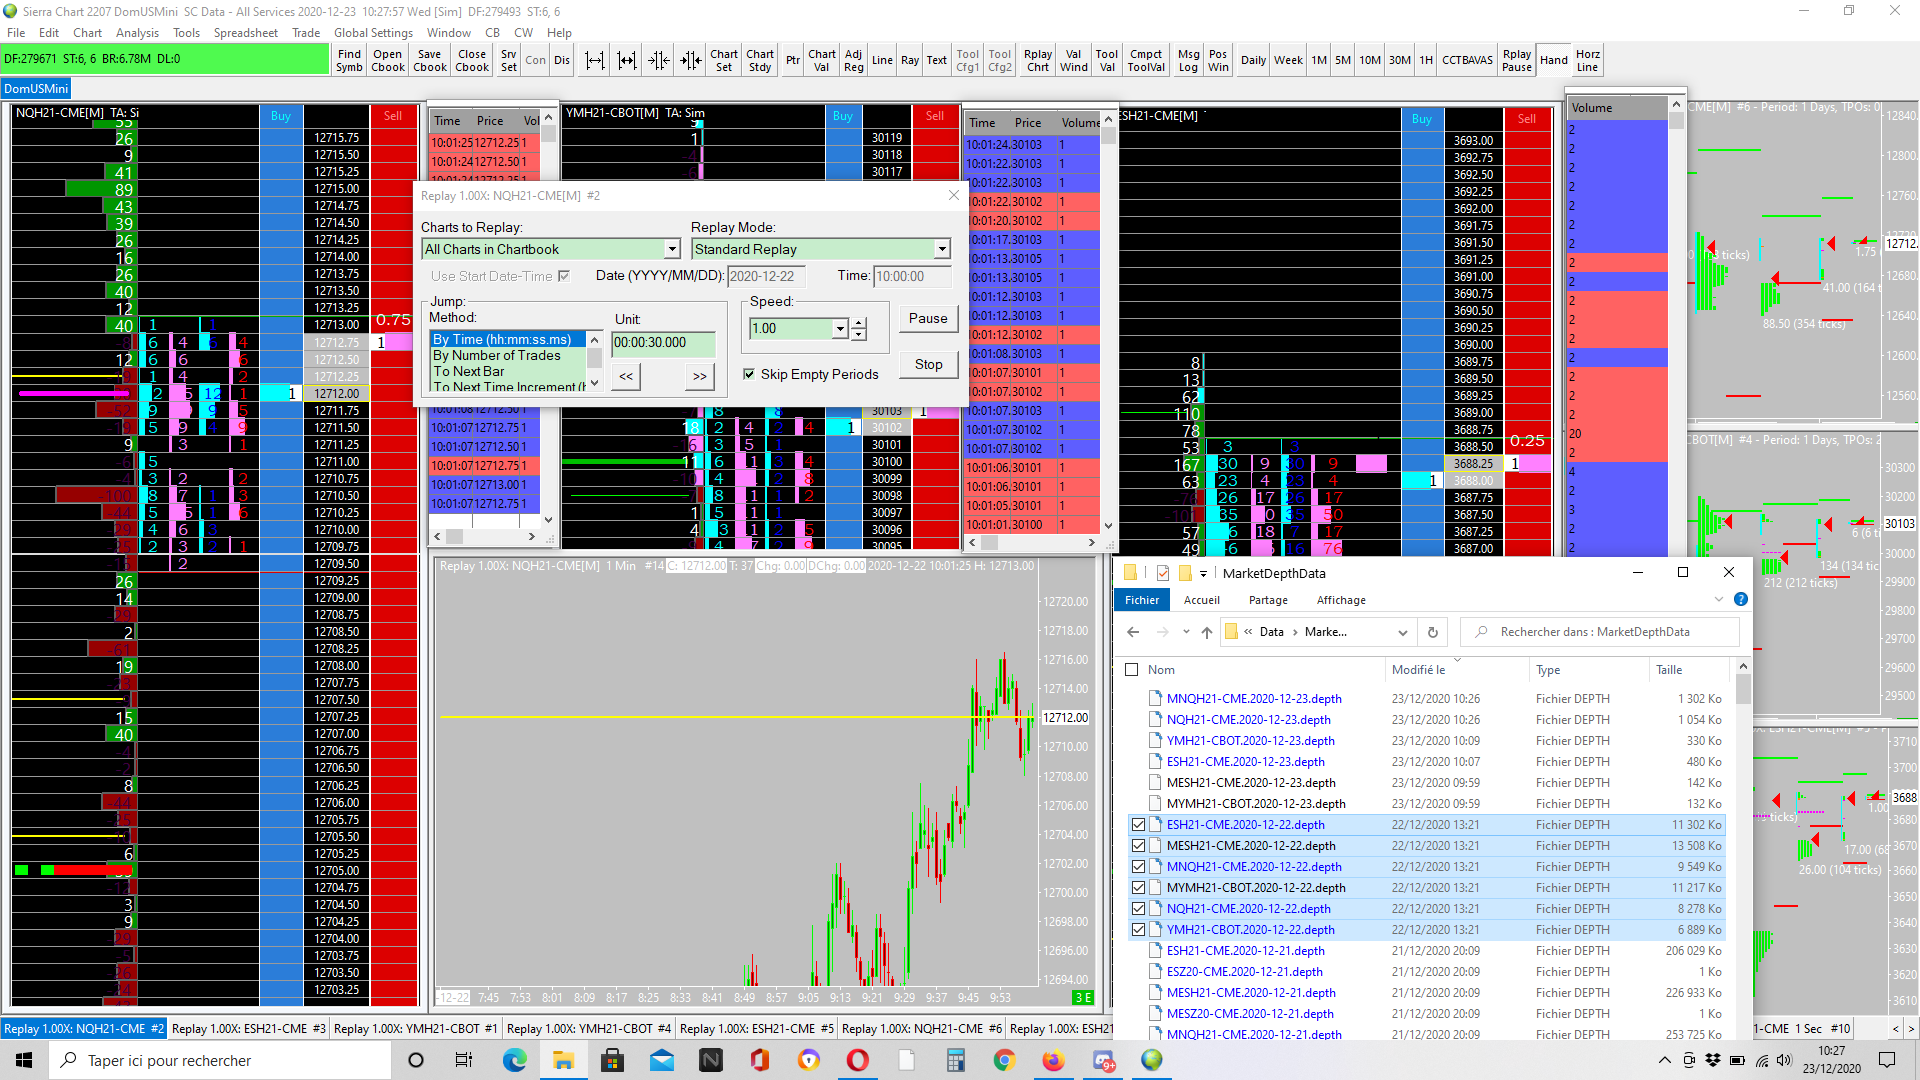Click the Find Symbol toolbar button

349,60
